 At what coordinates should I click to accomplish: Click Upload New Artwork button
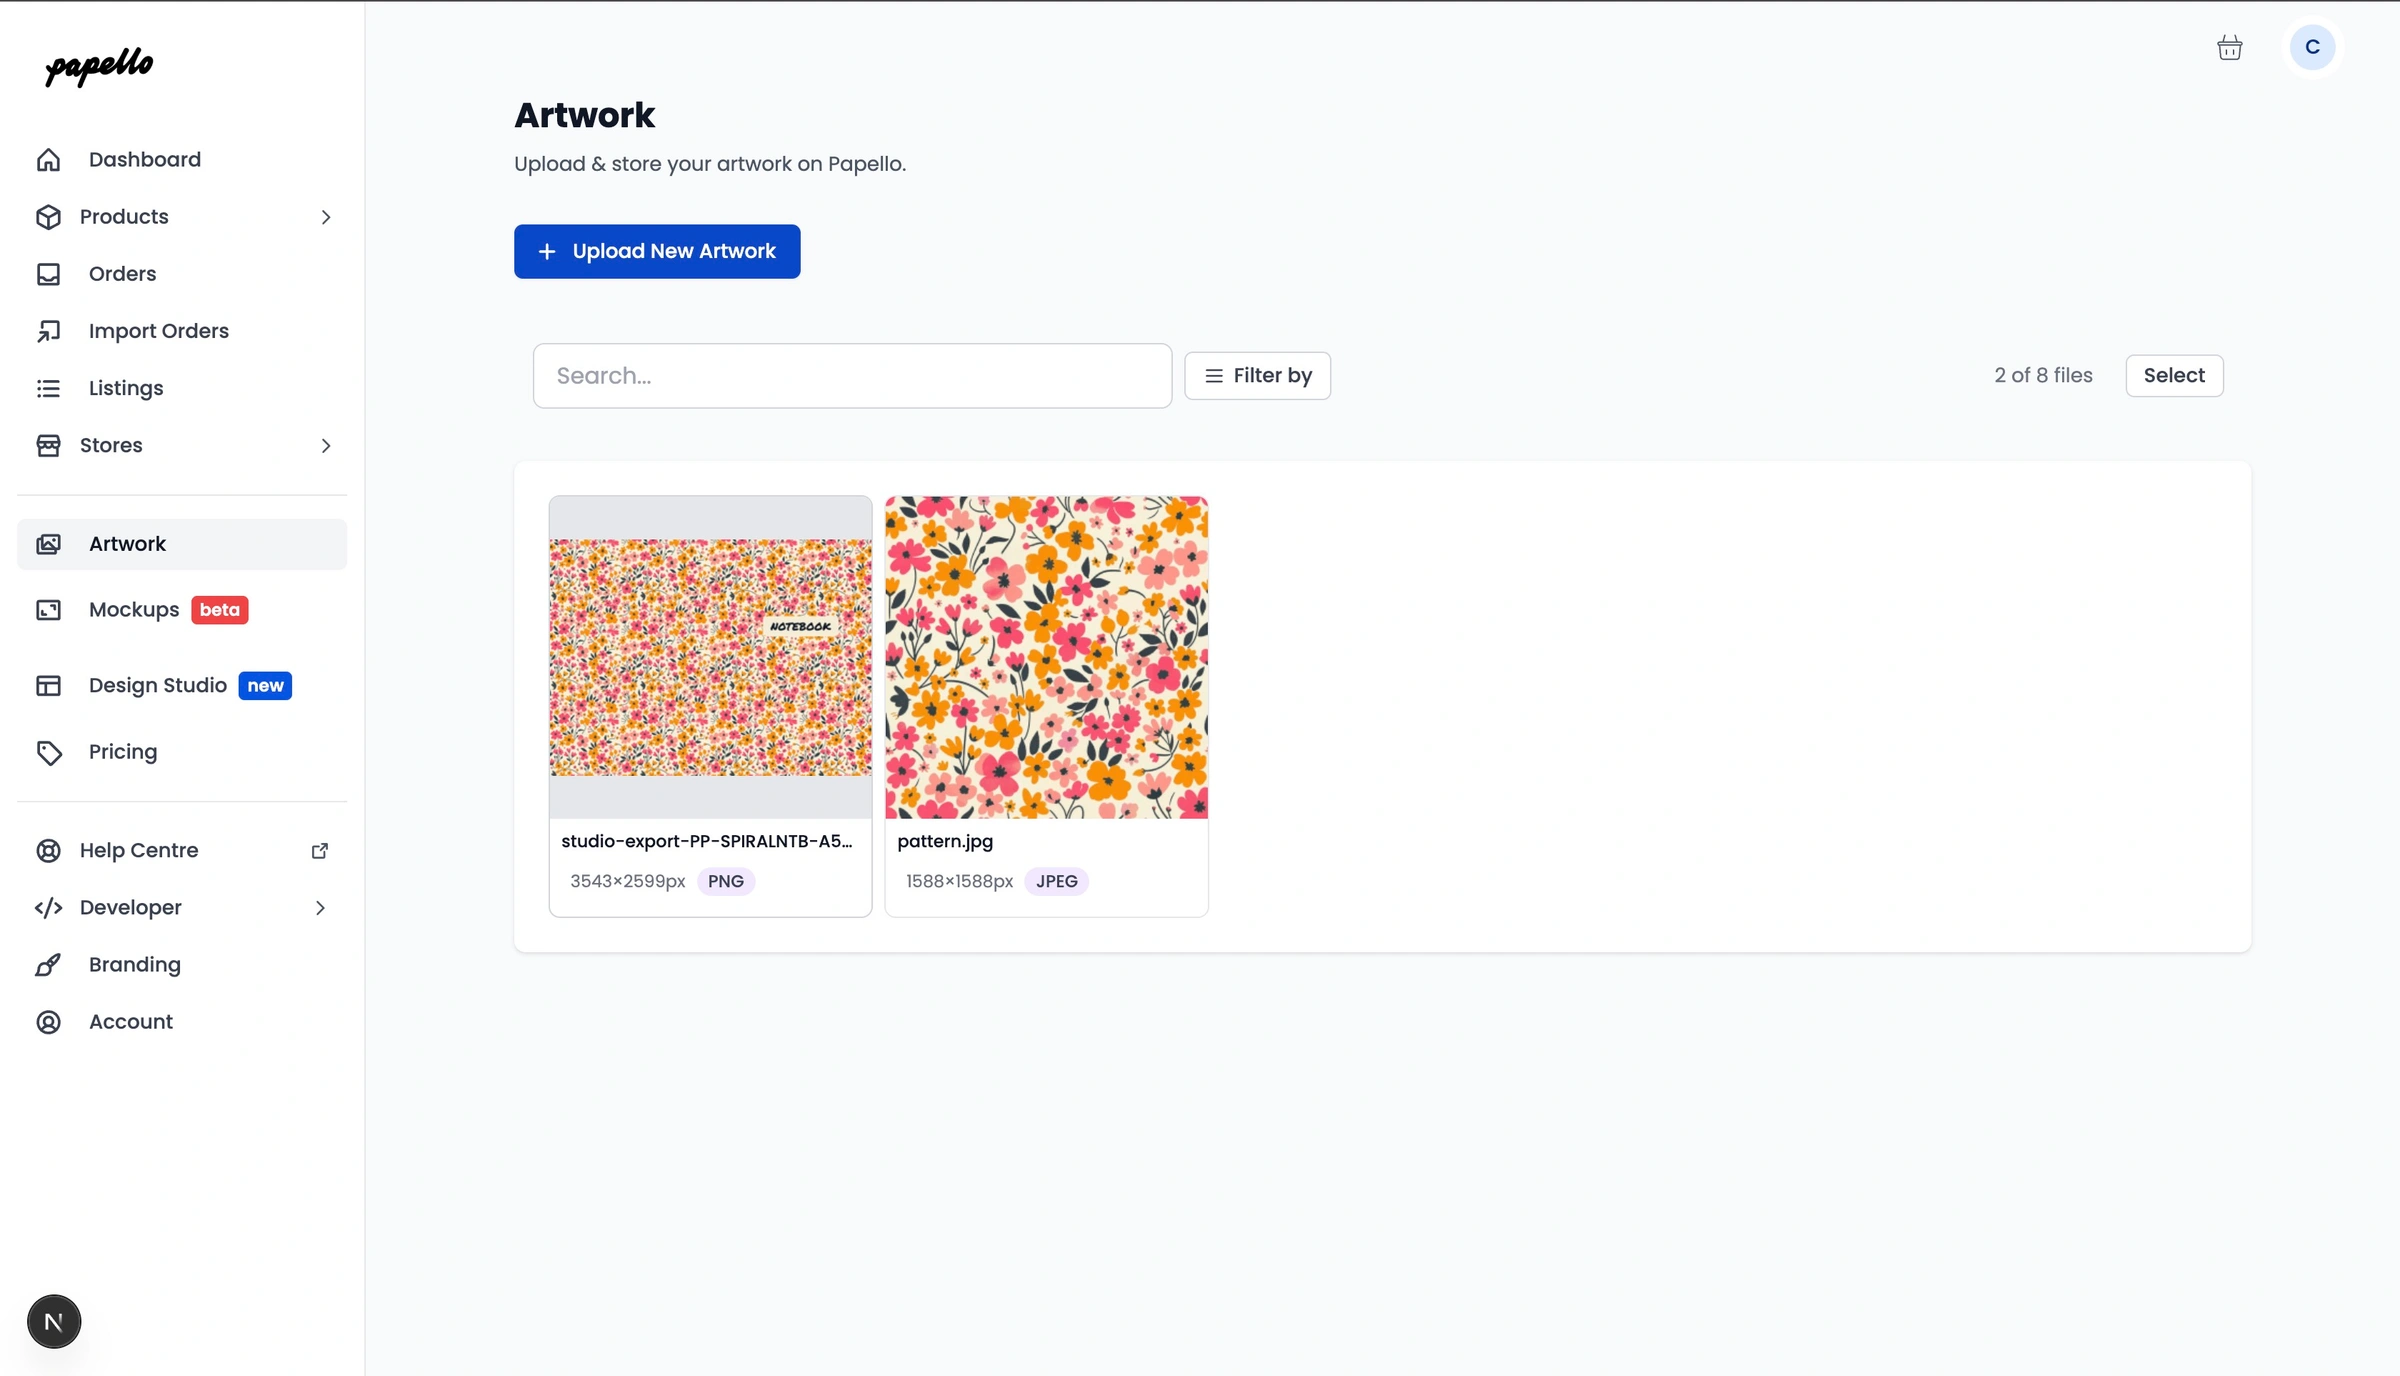657,252
